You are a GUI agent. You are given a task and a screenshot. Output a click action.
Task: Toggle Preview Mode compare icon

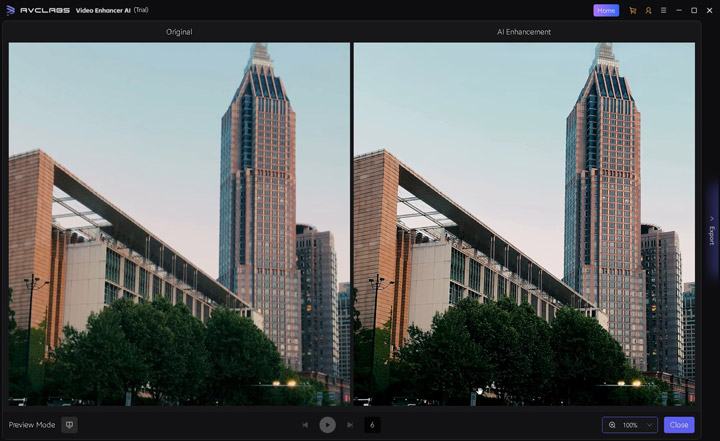[x=69, y=425]
